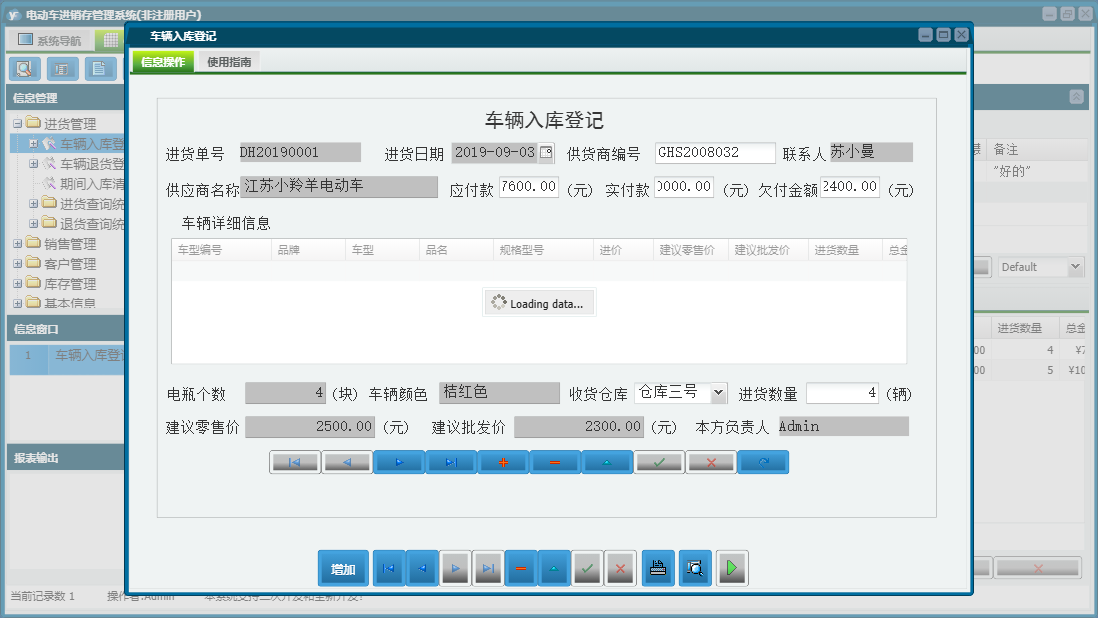Click the 建议零售价 column header

(x=690, y=250)
